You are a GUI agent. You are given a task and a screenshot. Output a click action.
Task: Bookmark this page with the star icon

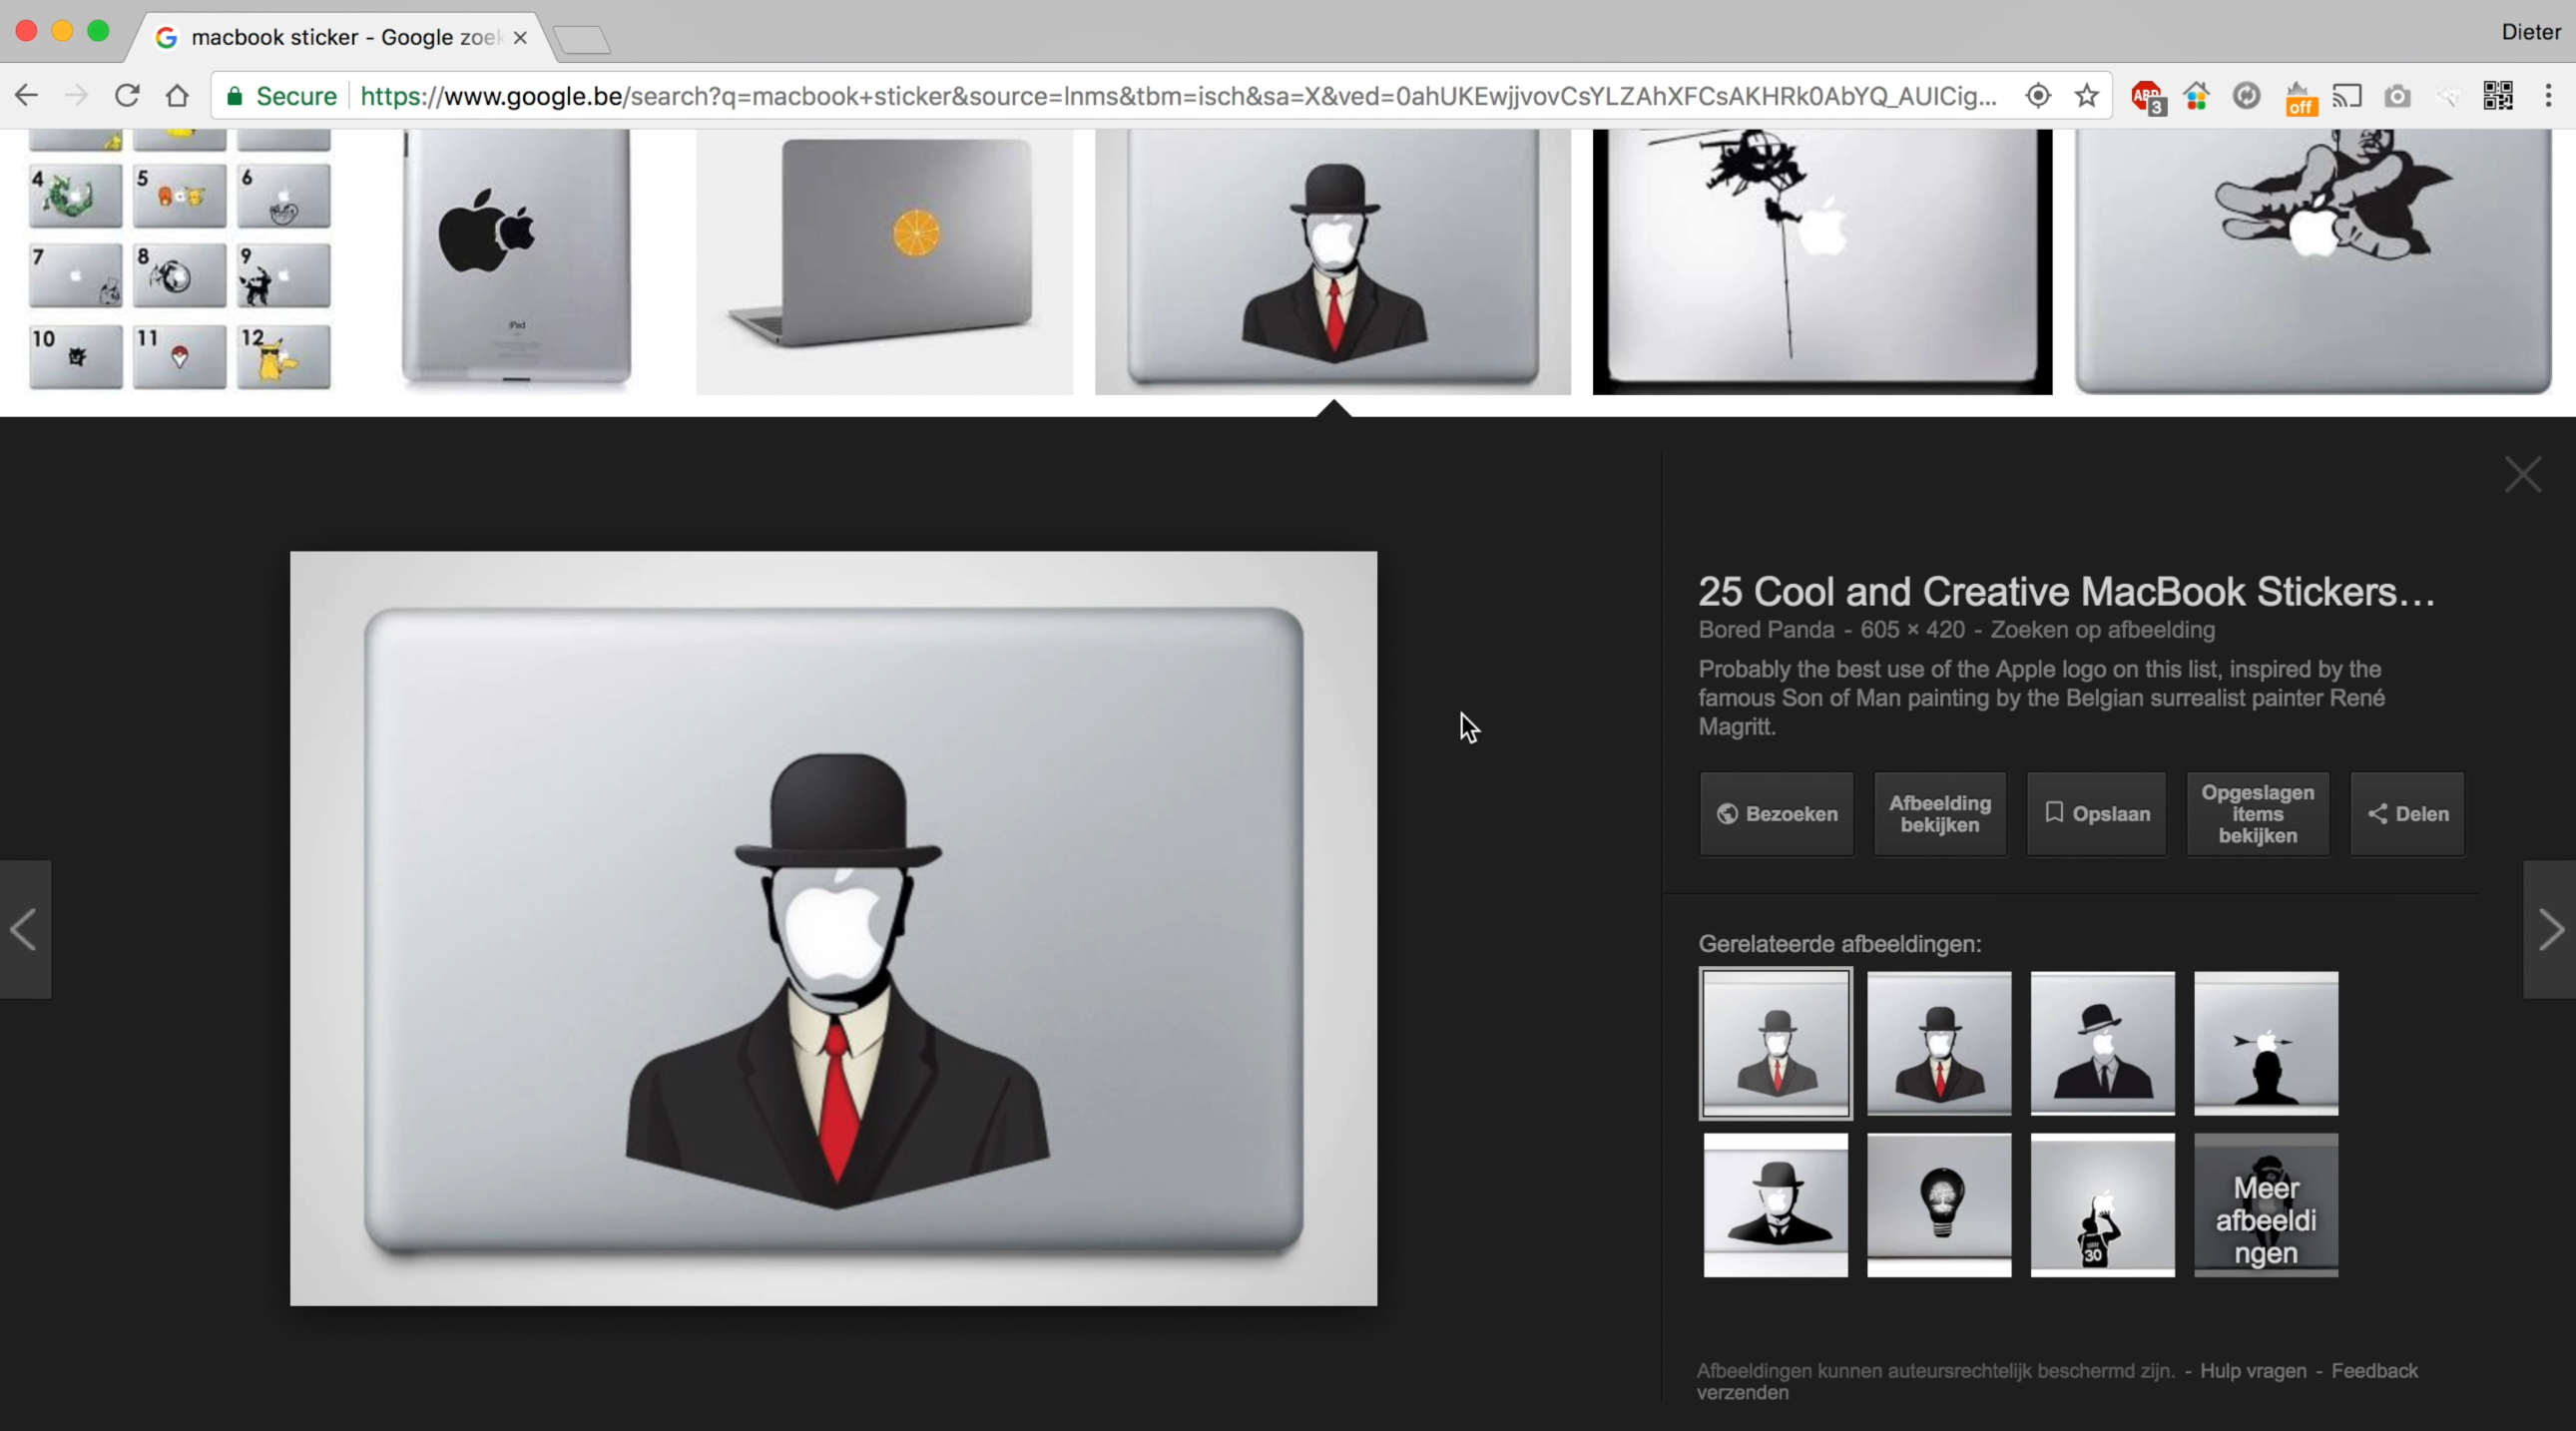click(2088, 96)
